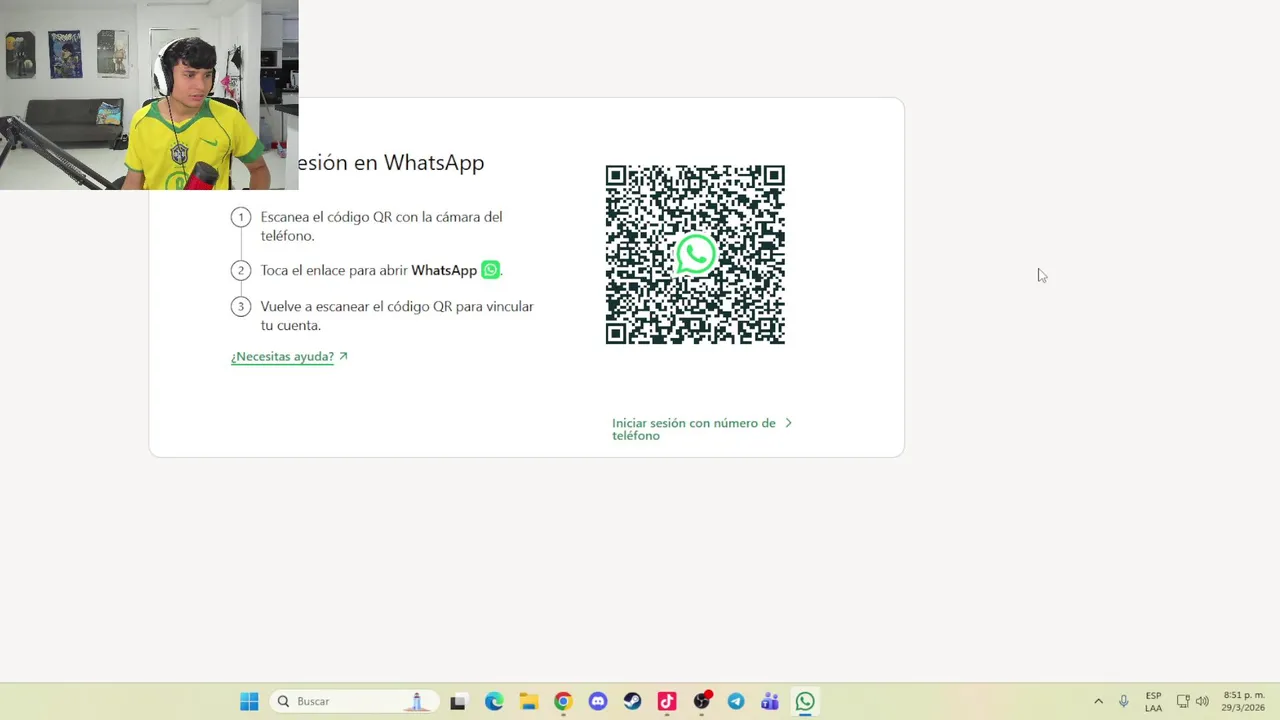Click the external arrow beside ¿Necesitas ayuda?
This screenshot has height=720, width=1280.
tap(343, 356)
